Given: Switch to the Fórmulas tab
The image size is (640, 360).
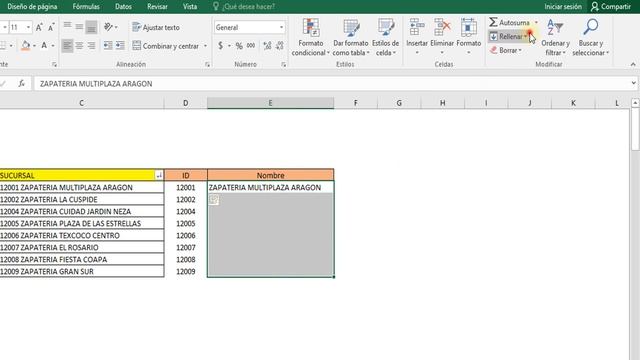Looking at the screenshot, I should click(x=86, y=7).
